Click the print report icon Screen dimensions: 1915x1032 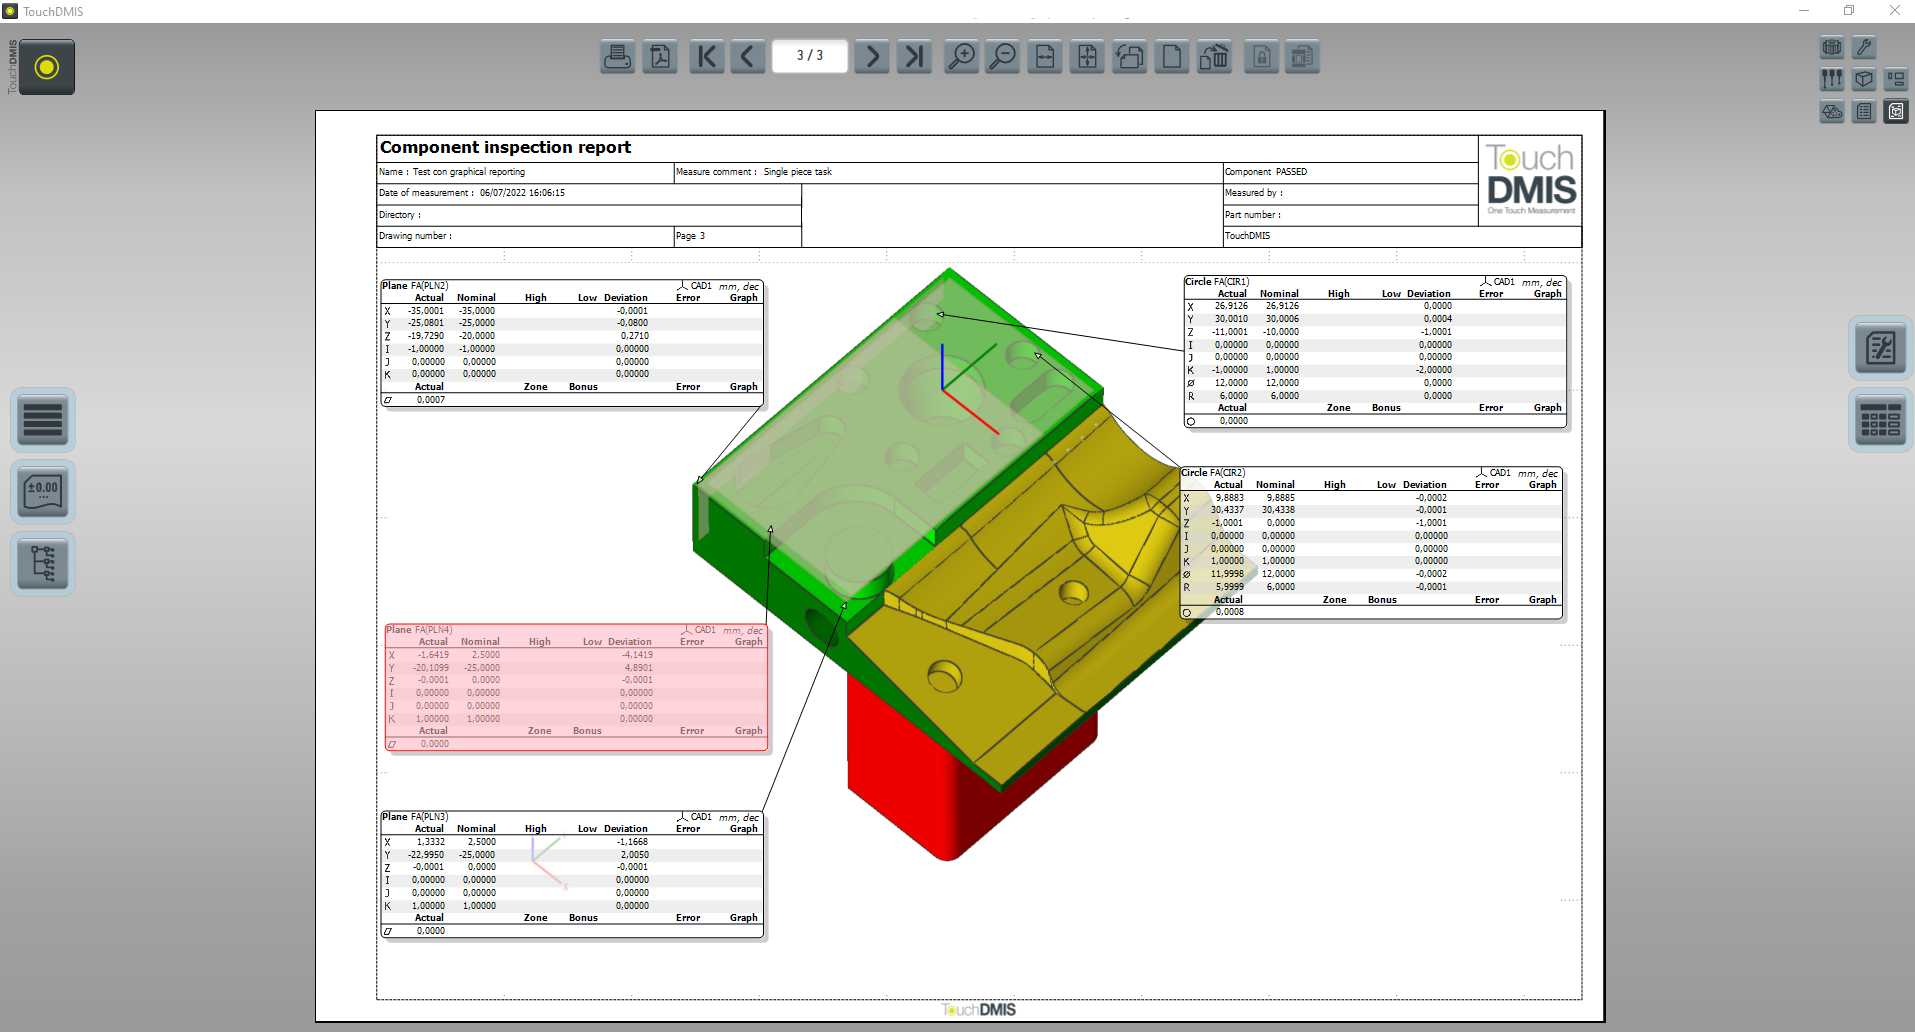[617, 57]
